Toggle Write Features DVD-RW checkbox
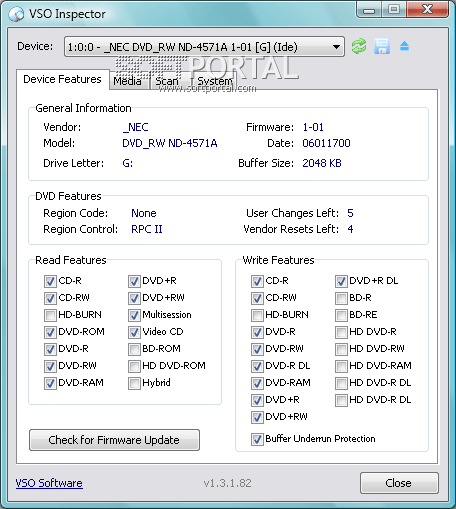456x509 pixels. coord(257,349)
